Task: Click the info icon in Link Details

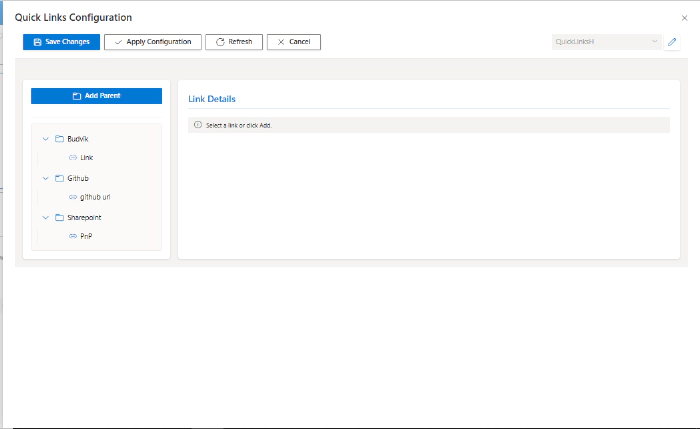Action: (197, 125)
